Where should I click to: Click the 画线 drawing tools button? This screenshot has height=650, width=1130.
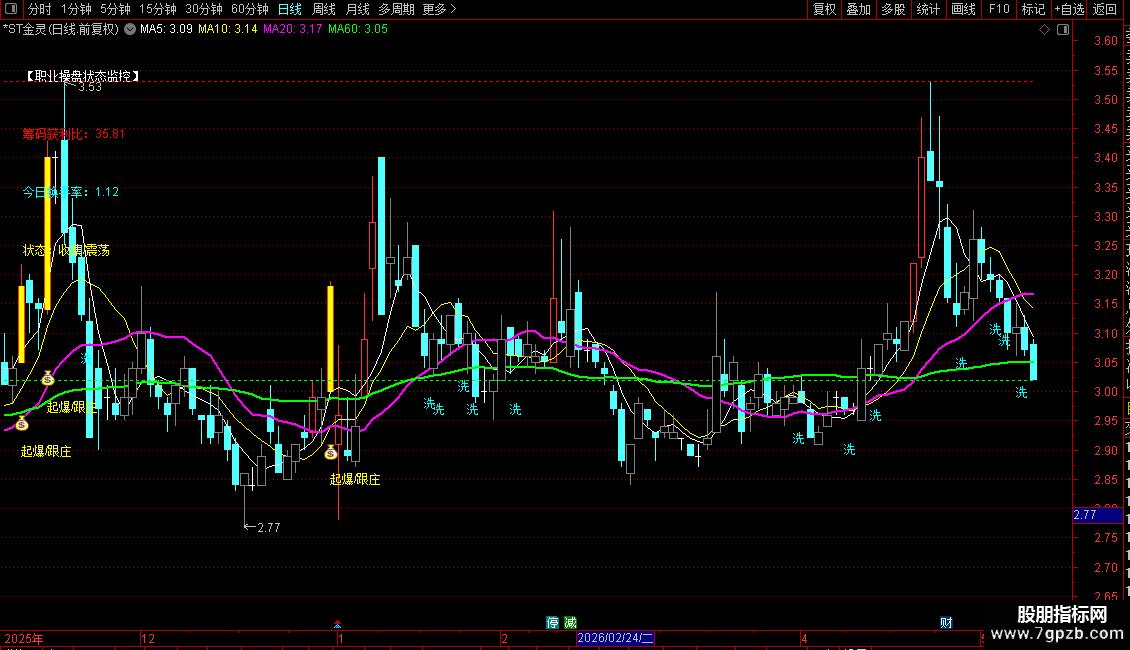[x=963, y=9]
